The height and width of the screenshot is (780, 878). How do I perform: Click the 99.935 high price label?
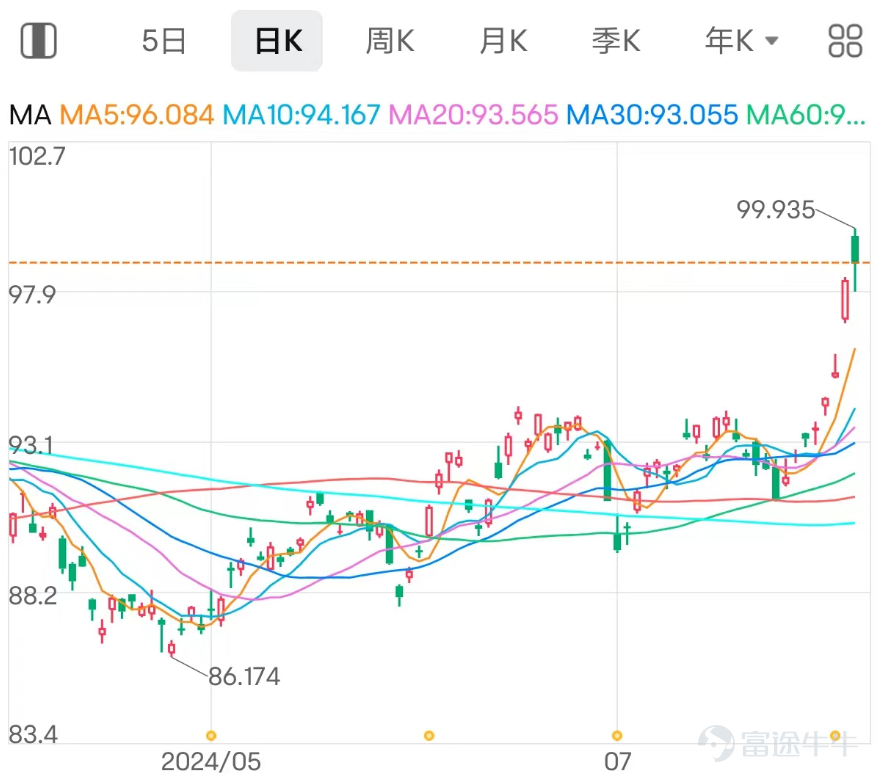[776, 210]
